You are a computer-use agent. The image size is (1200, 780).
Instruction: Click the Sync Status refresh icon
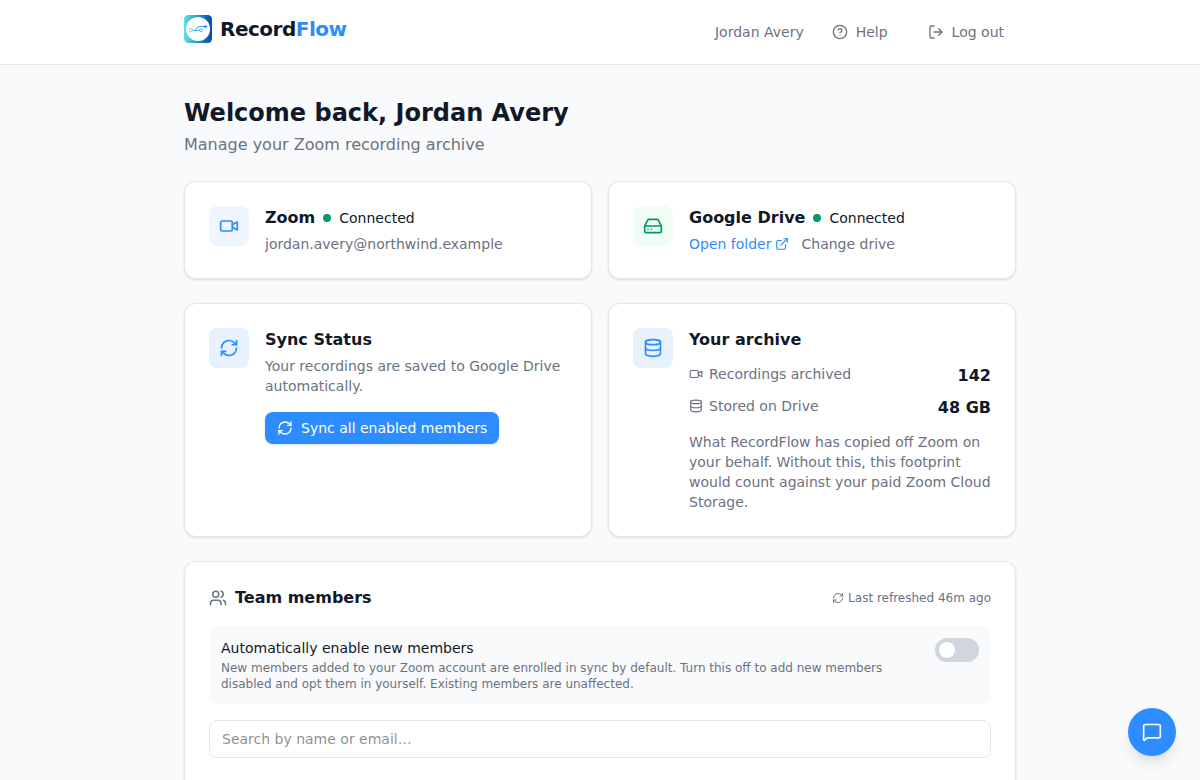[x=229, y=348]
